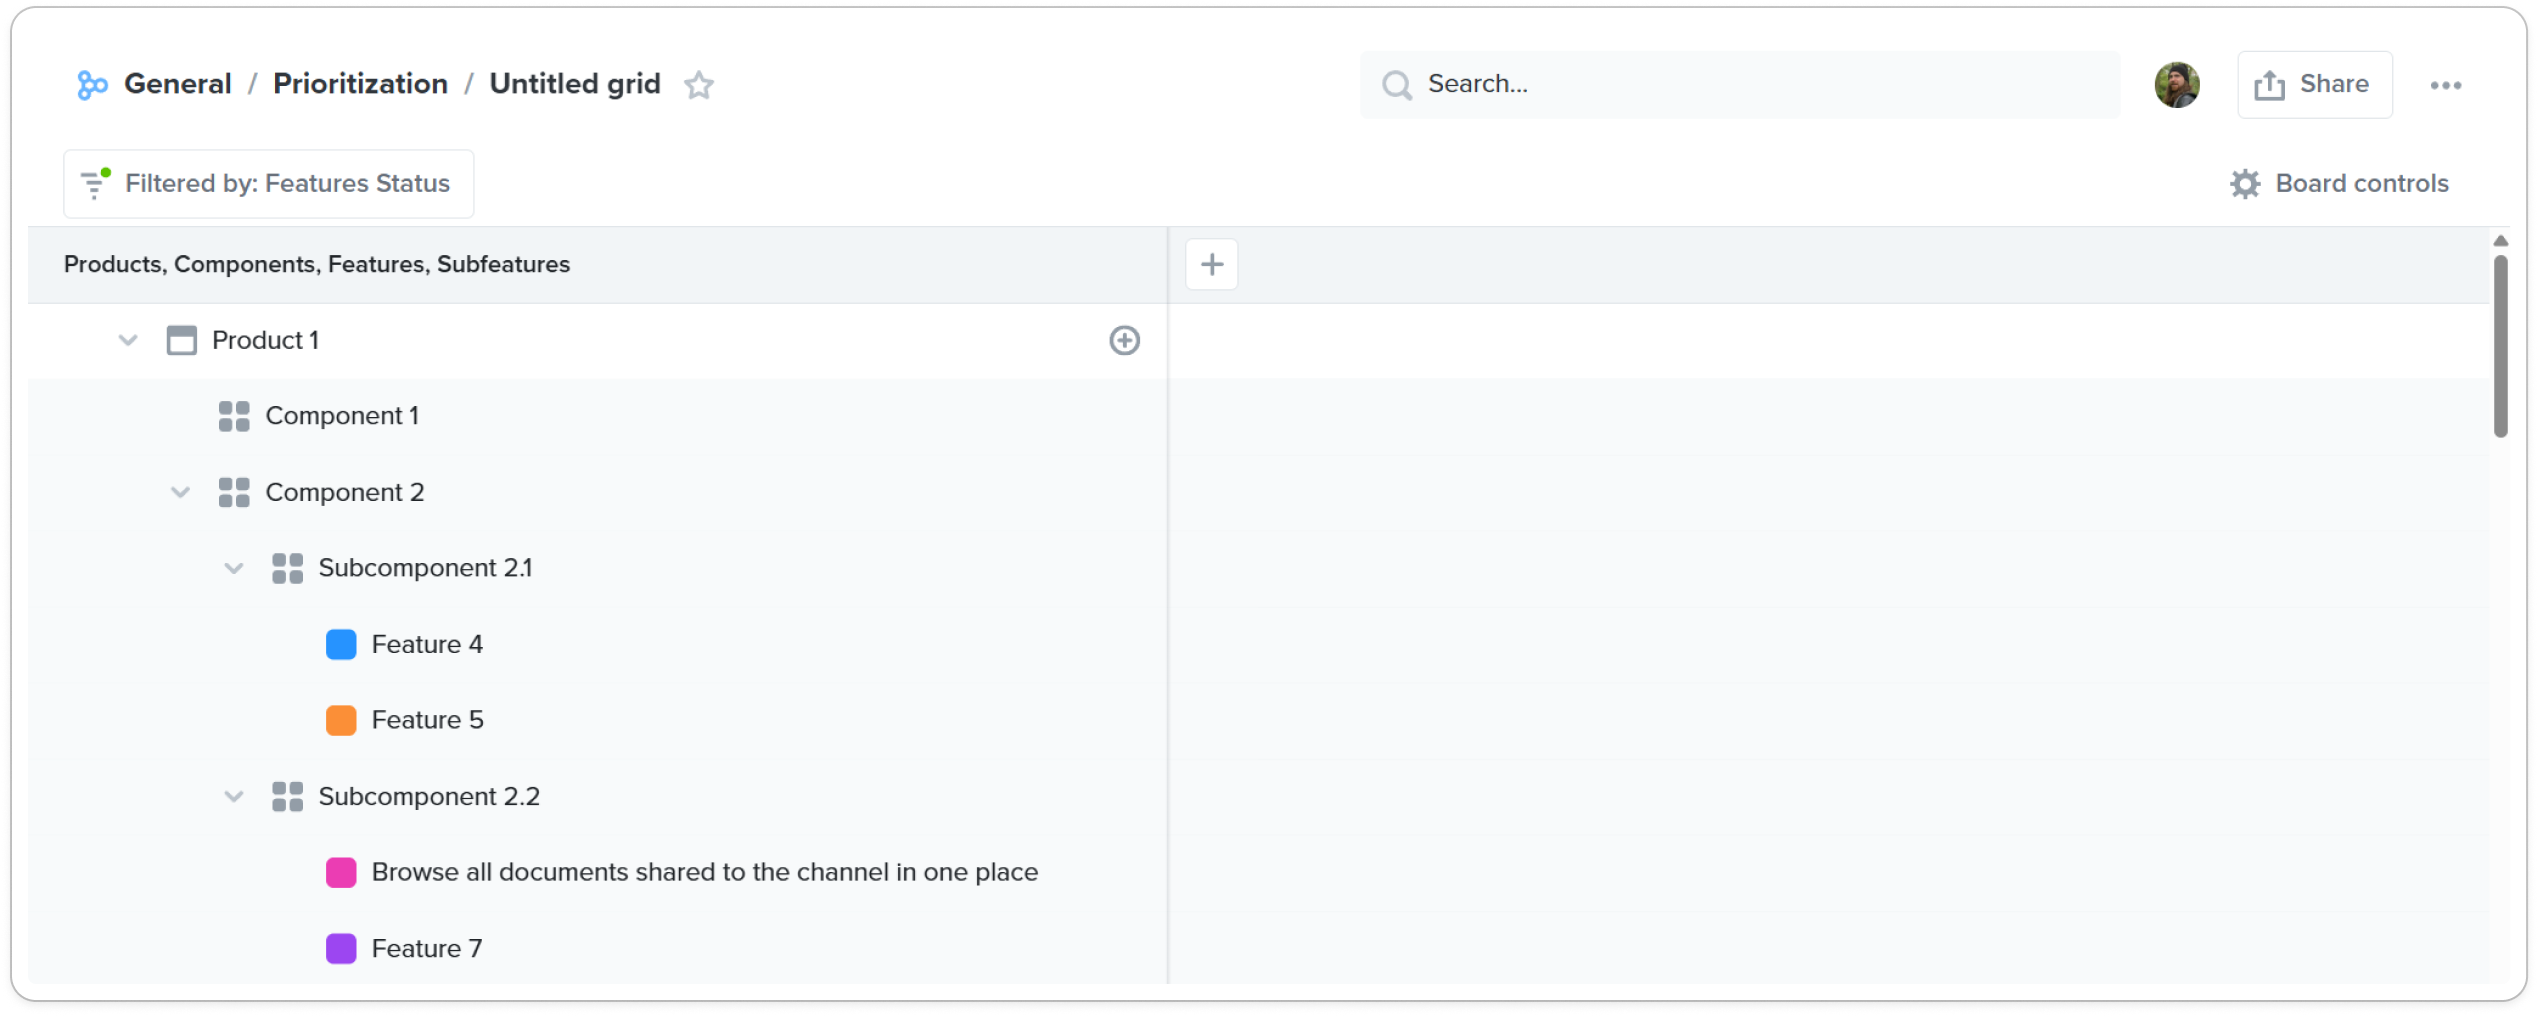Collapse Subcomponent 2.1 chevron
Screen dimensions: 2539x1016
pyautogui.click(x=233, y=568)
